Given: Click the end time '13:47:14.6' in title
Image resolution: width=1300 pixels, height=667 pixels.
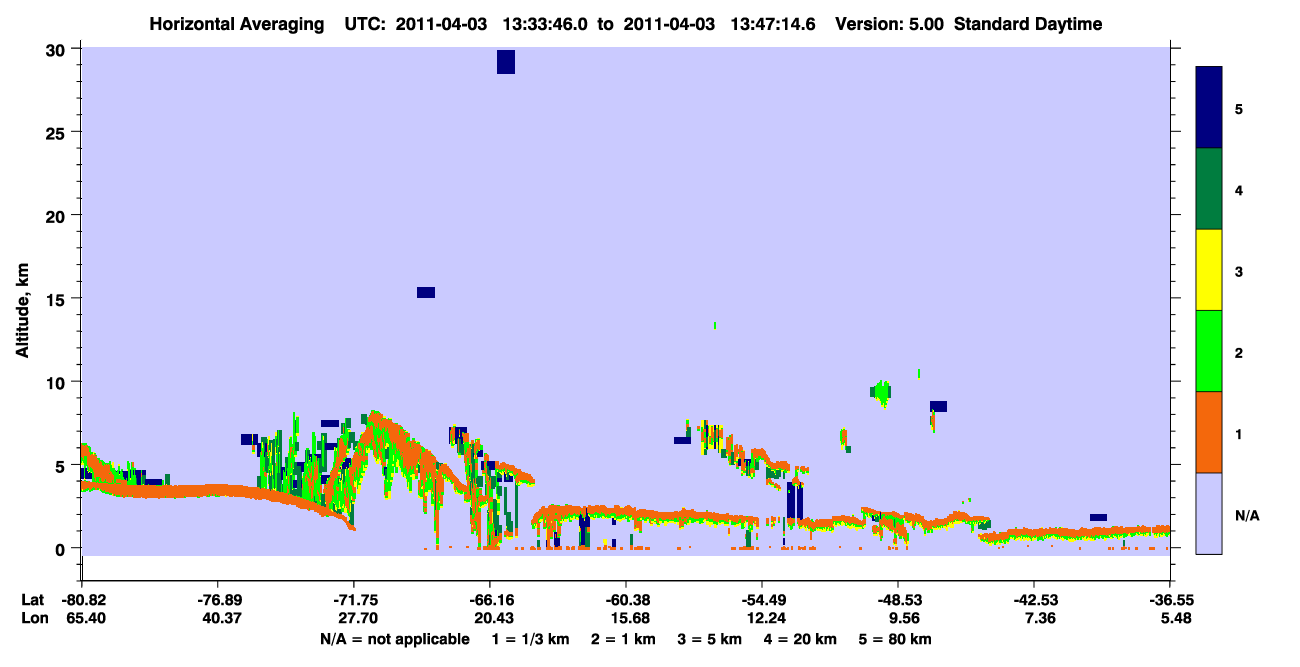Looking at the screenshot, I should coord(774,24).
